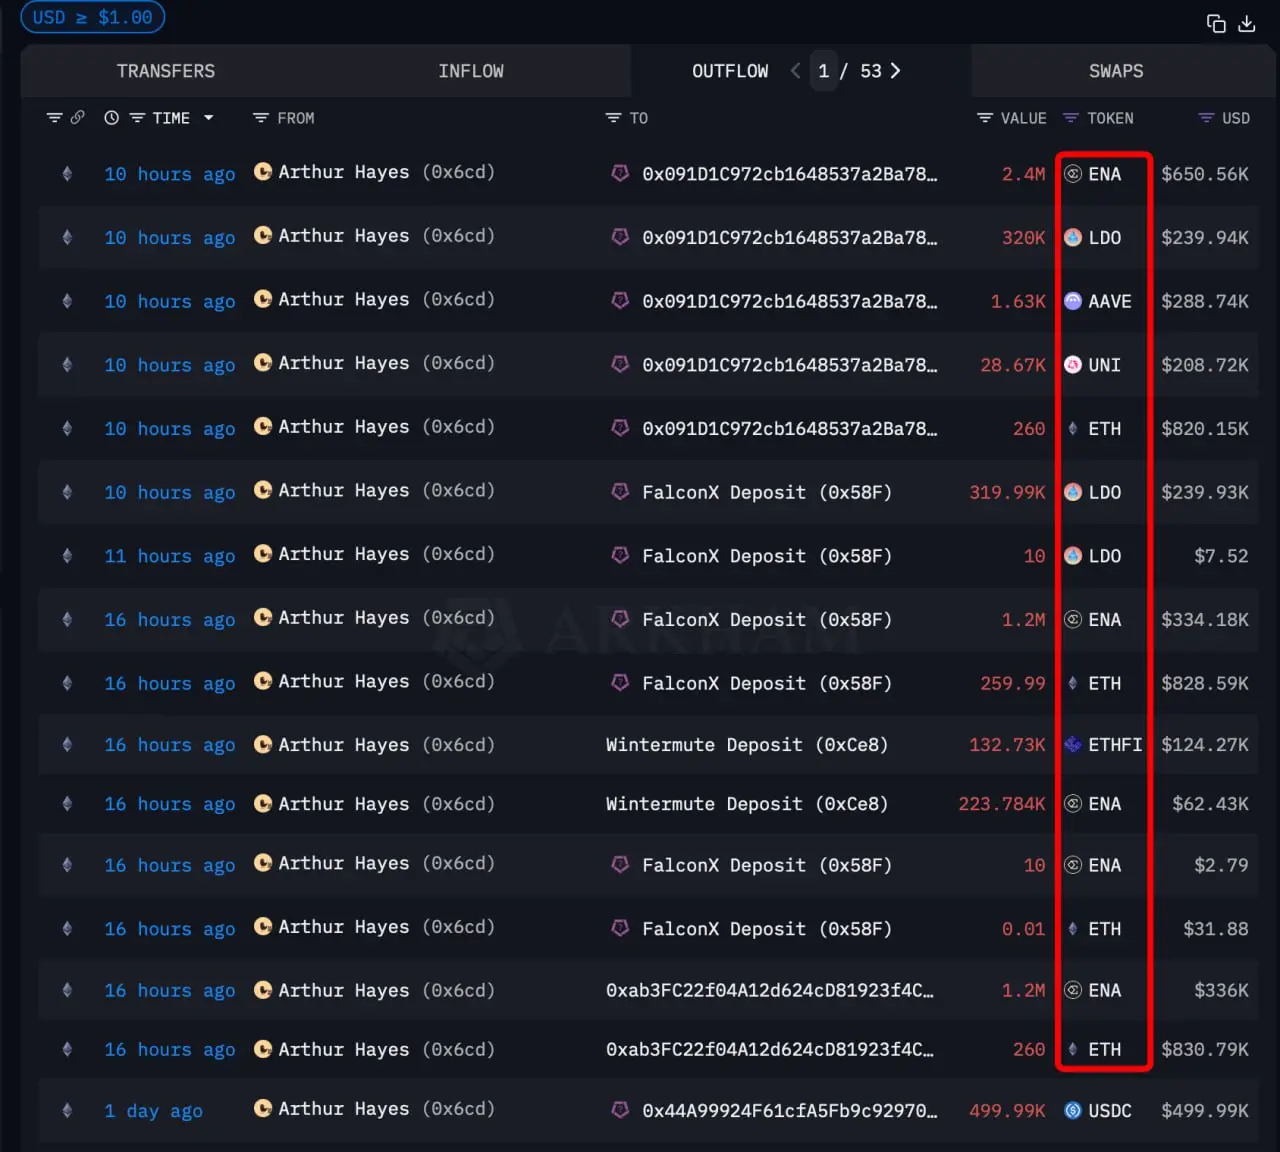Click page number field showing 1
1280x1152 pixels.
(x=823, y=71)
